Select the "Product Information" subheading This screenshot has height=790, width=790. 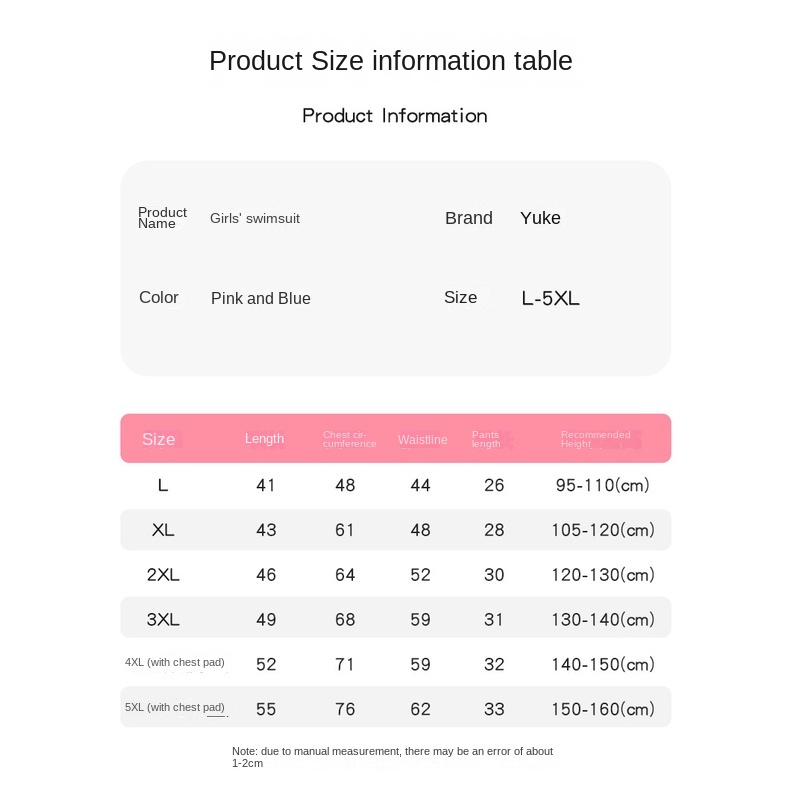[x=394, y=116]
